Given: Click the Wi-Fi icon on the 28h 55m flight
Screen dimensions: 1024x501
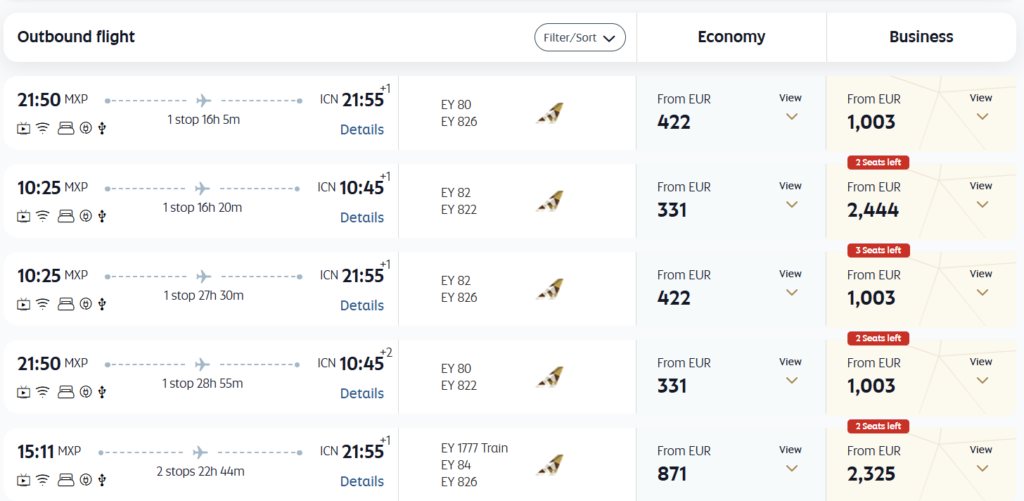Looking at the screenshot, I should point(43,391).
